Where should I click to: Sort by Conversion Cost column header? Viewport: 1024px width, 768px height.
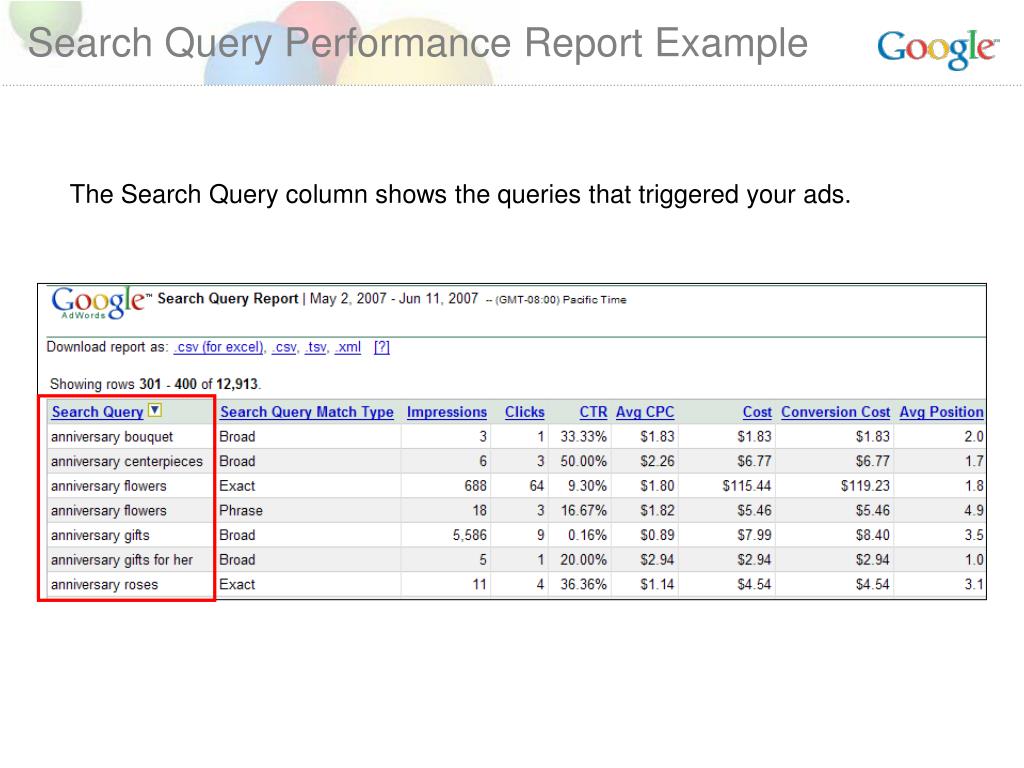tap(835, 412)
